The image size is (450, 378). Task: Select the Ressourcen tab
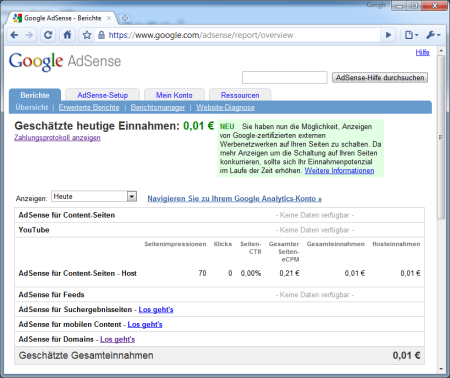pyautogui.click(x=240, y=95)
